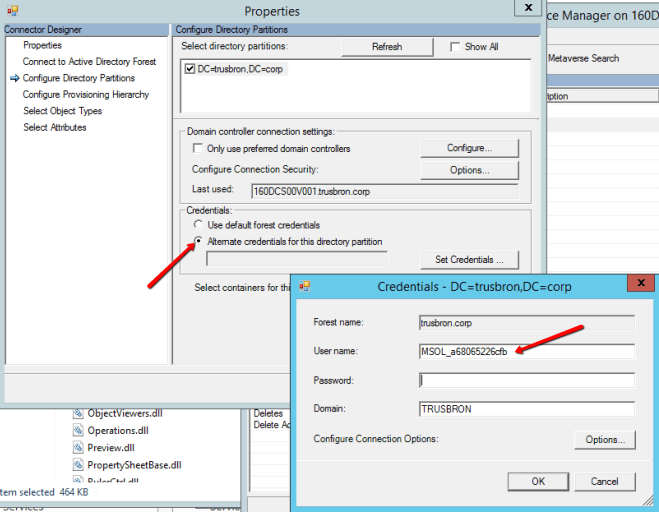The width and height of the screenshot is (659, 512).
Task: Click the ObjectViewers.dll file icon
Action: click(x=78, y=413)
